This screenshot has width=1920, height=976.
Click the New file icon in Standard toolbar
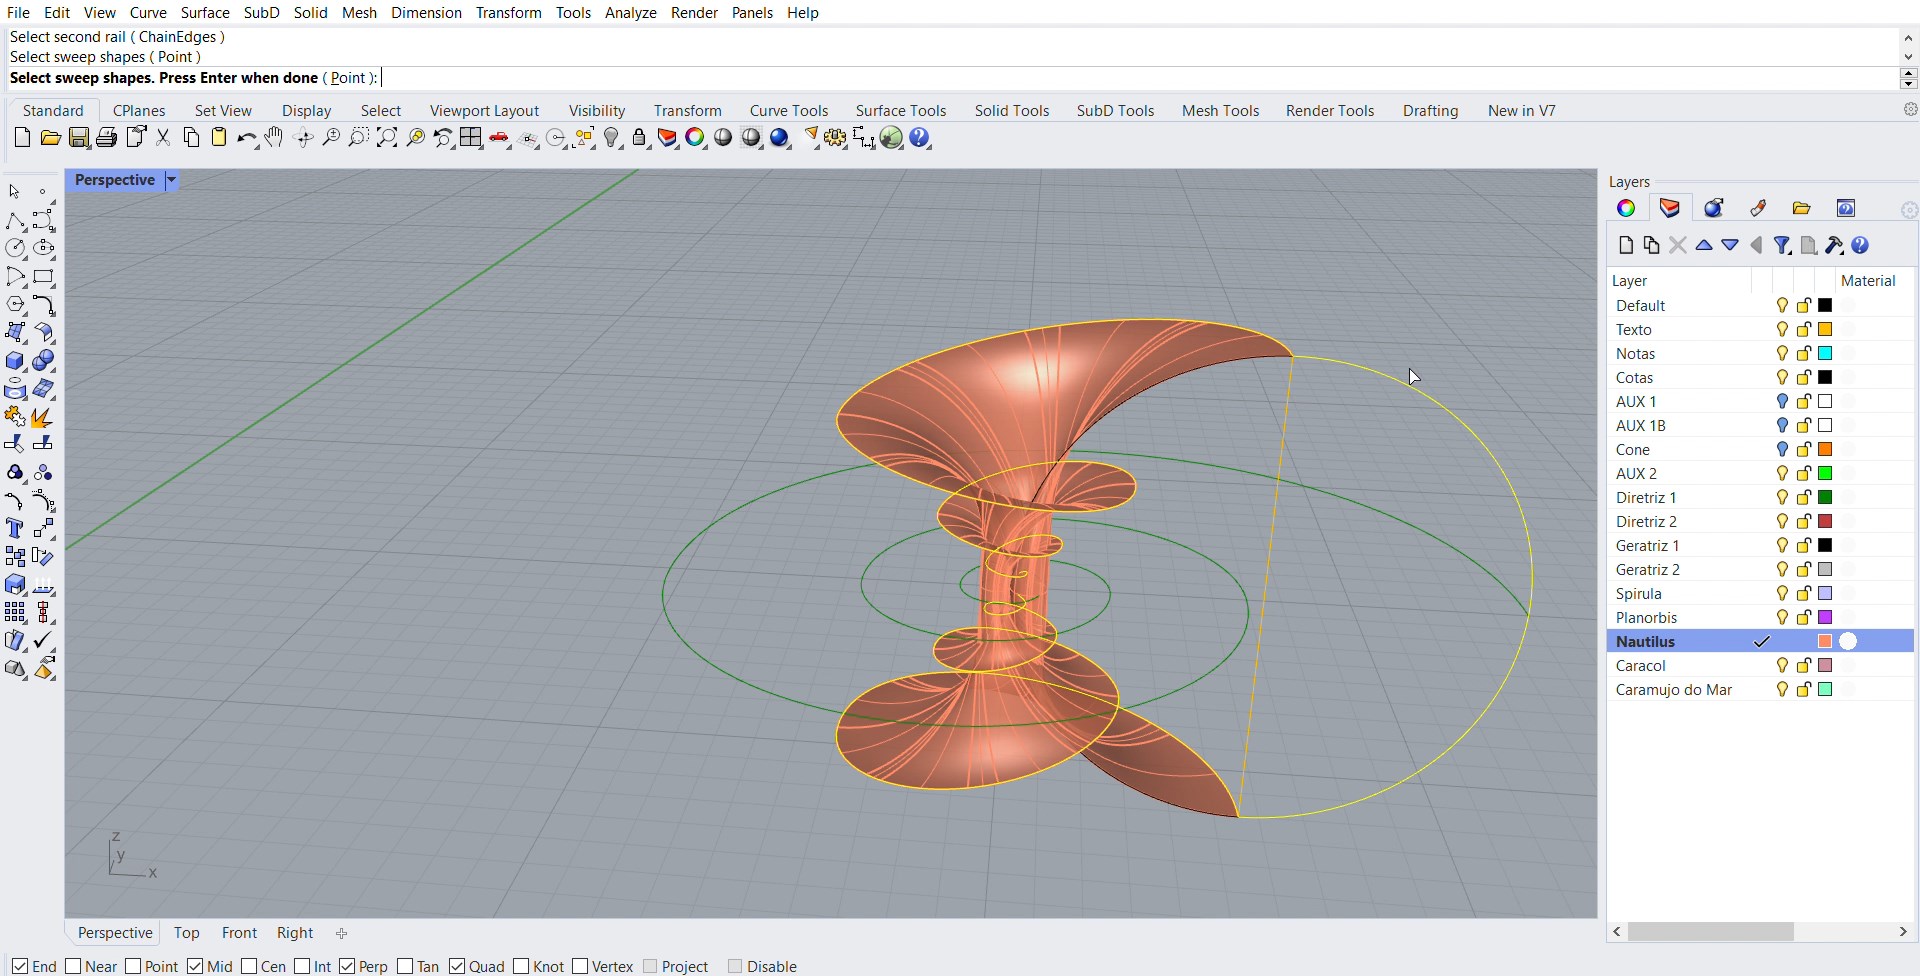coord(22,138)
